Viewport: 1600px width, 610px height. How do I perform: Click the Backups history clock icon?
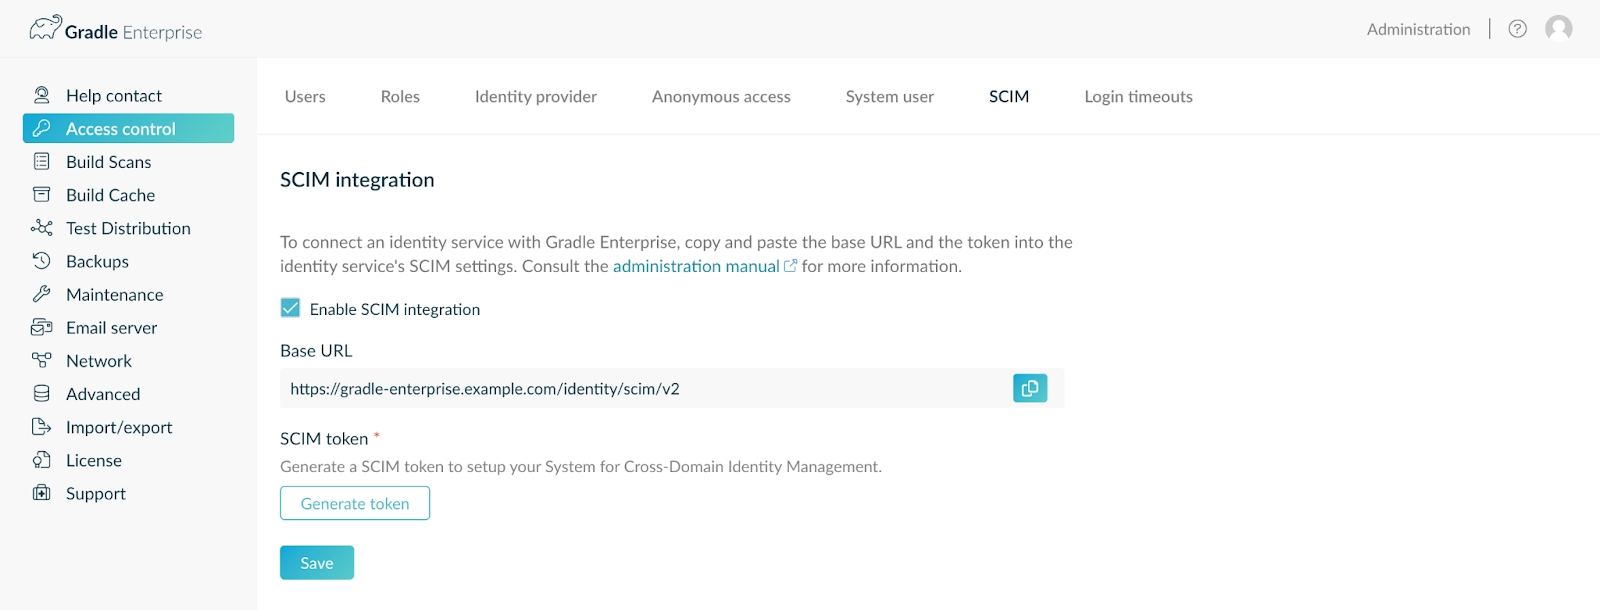click(42, 261)
